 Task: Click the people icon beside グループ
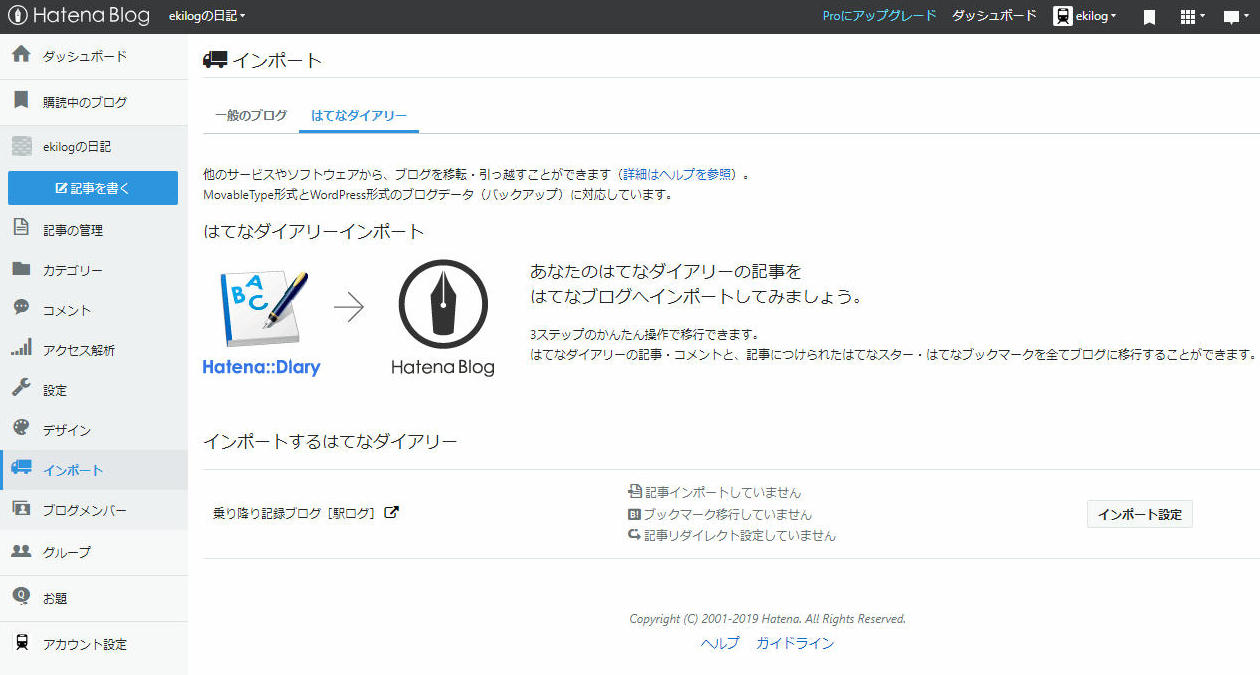[21, 550]
